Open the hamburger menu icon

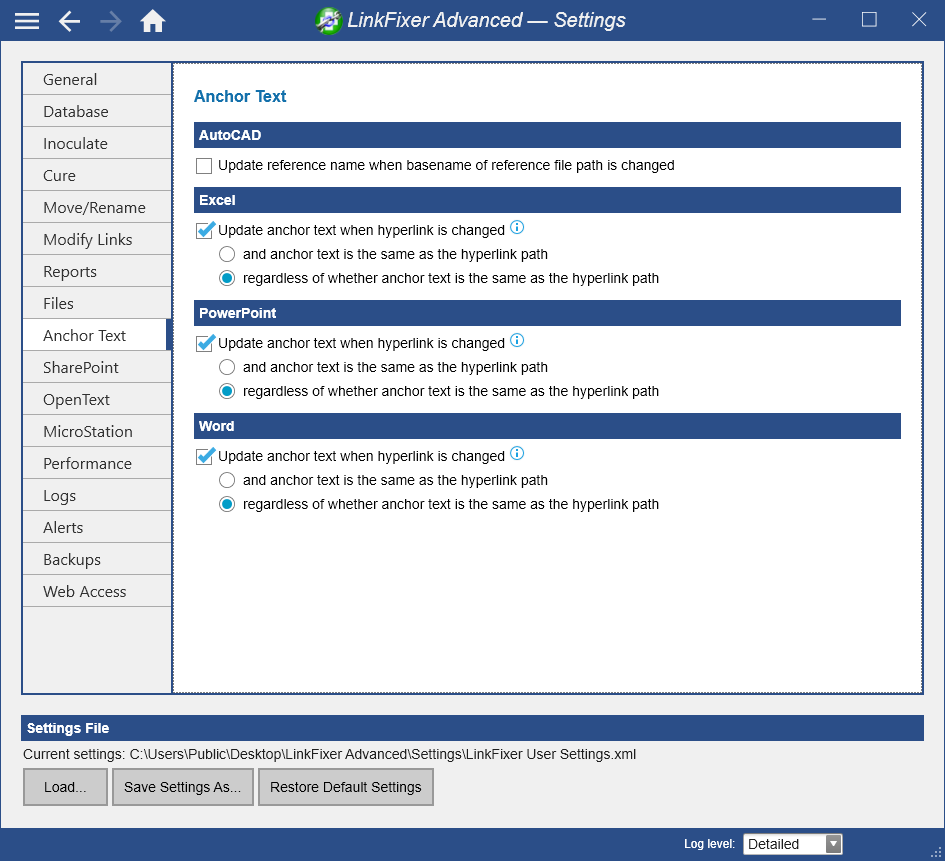click(27, 21)
